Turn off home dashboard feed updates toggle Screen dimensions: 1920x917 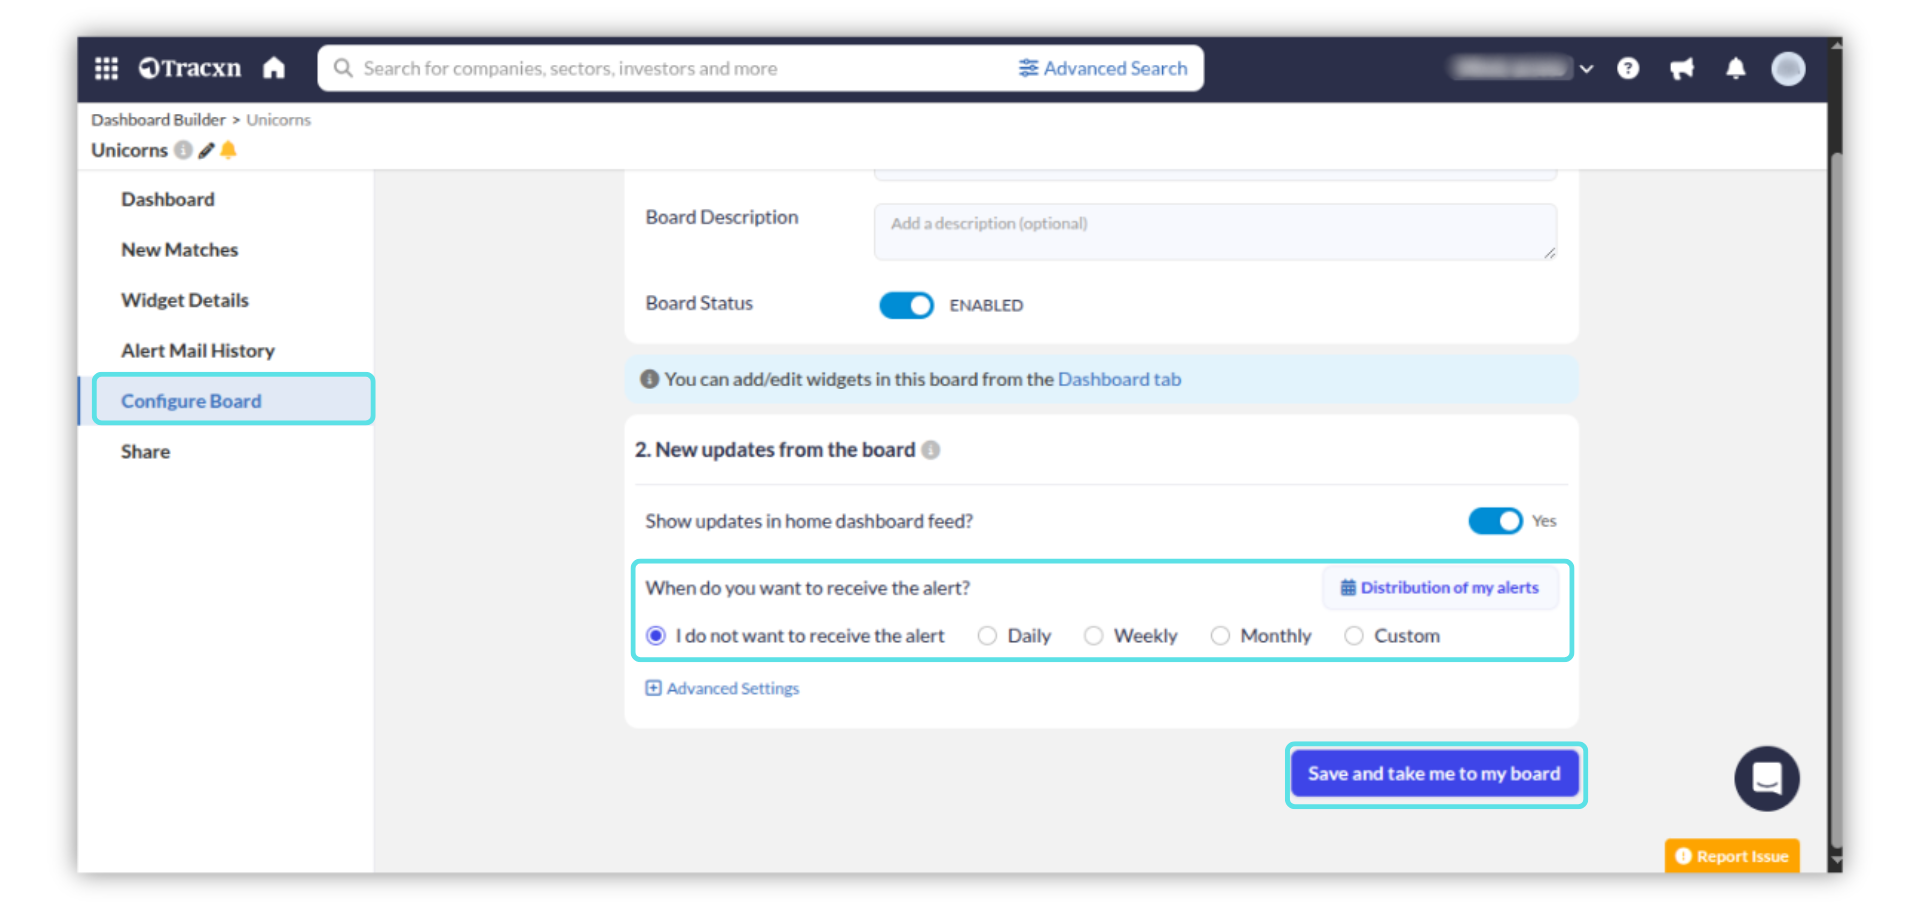[1495, 521]
